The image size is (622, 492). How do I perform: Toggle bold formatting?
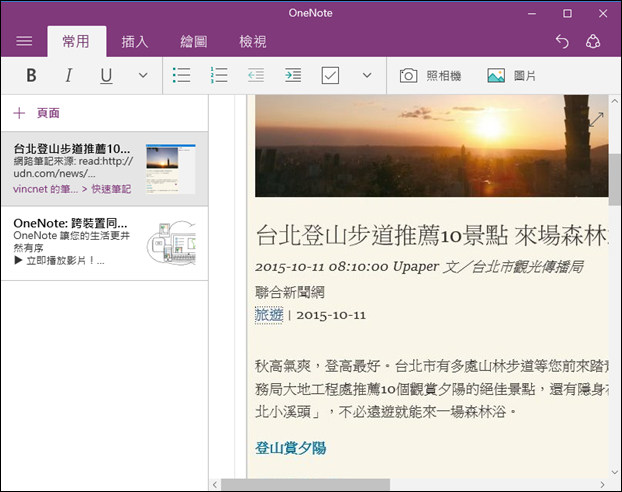click(31, 75)
